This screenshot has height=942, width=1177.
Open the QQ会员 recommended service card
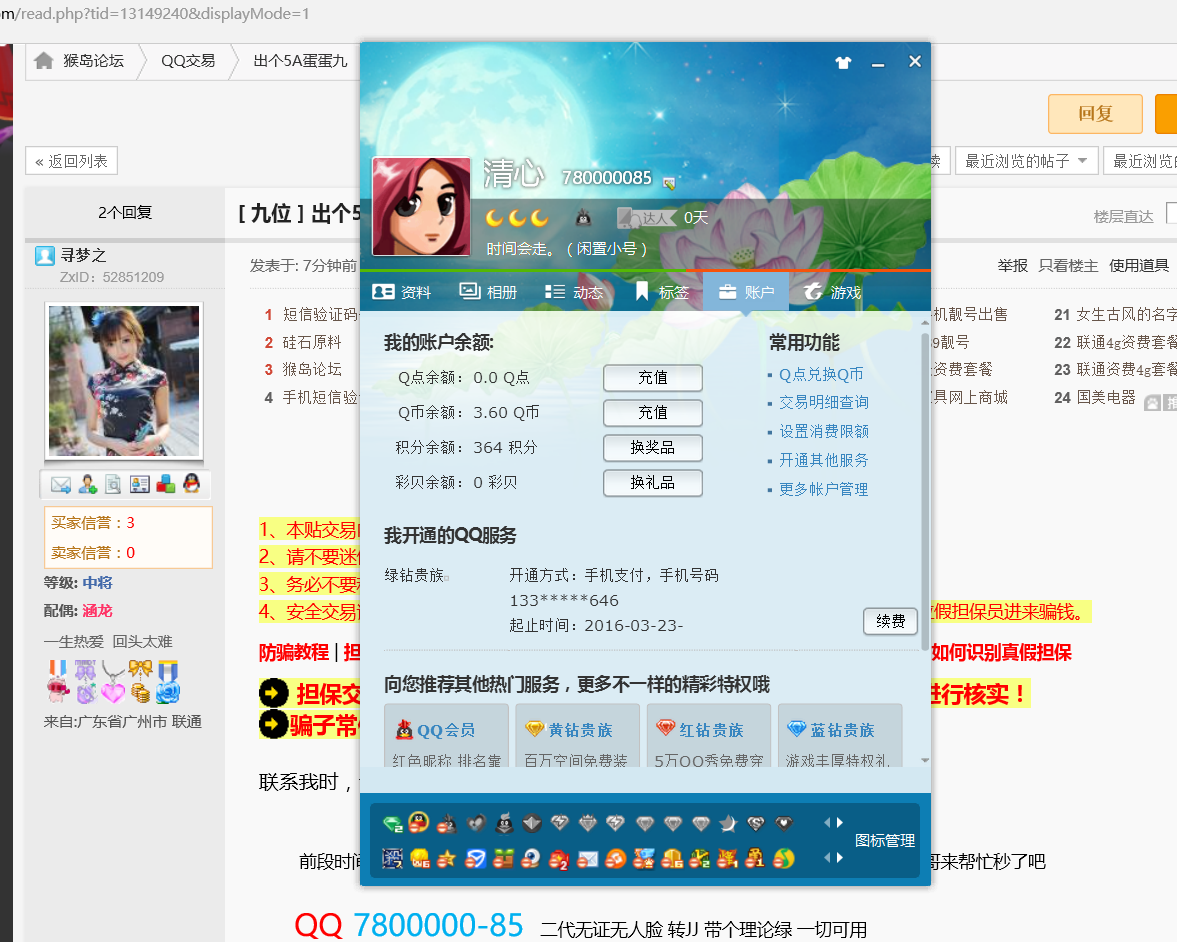click(447, 736)
